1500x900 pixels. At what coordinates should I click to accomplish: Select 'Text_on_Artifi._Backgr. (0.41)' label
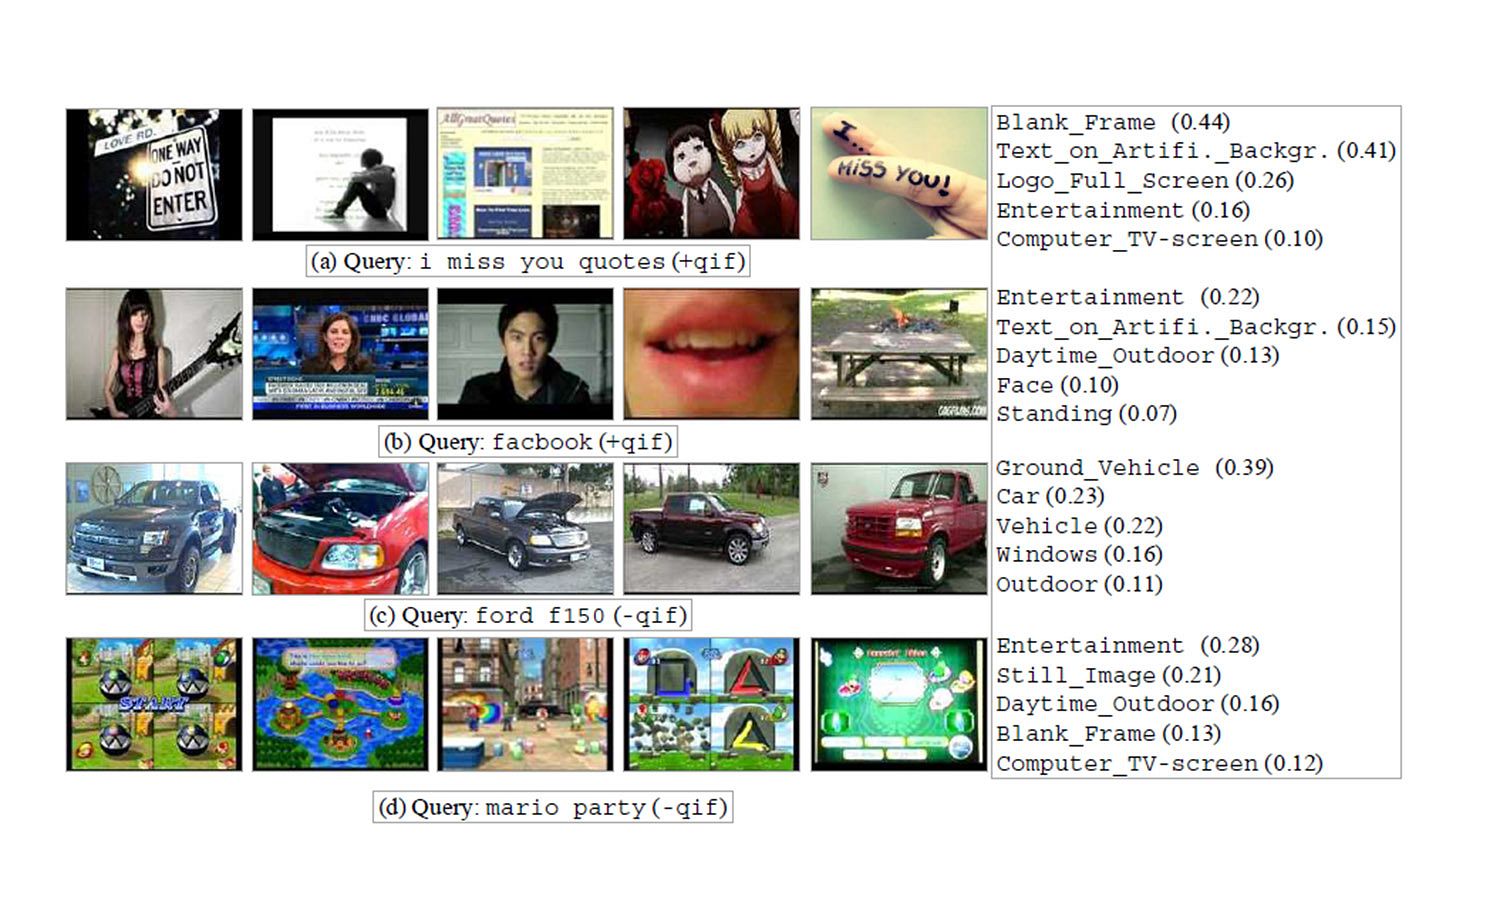(x=1196, y=151)
